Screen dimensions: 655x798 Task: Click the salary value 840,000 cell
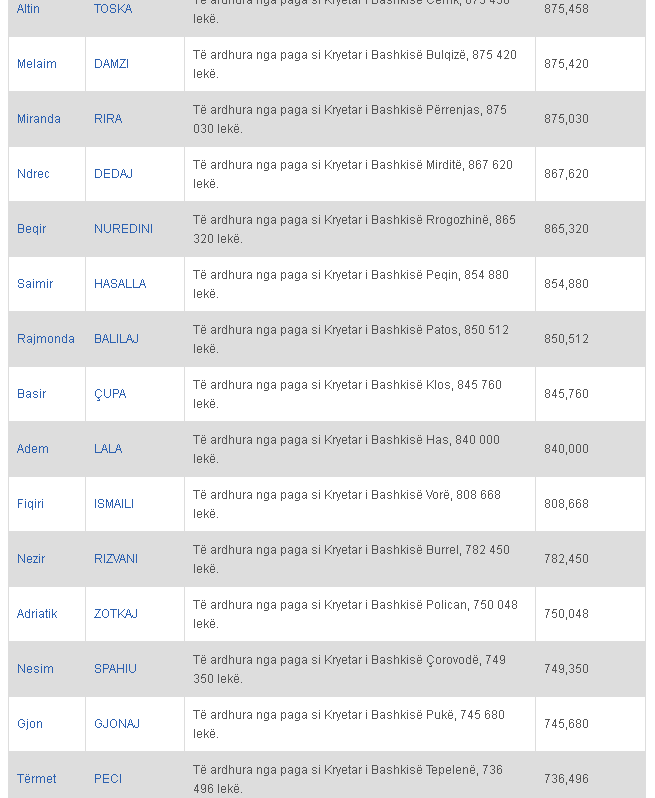point(566,449)
